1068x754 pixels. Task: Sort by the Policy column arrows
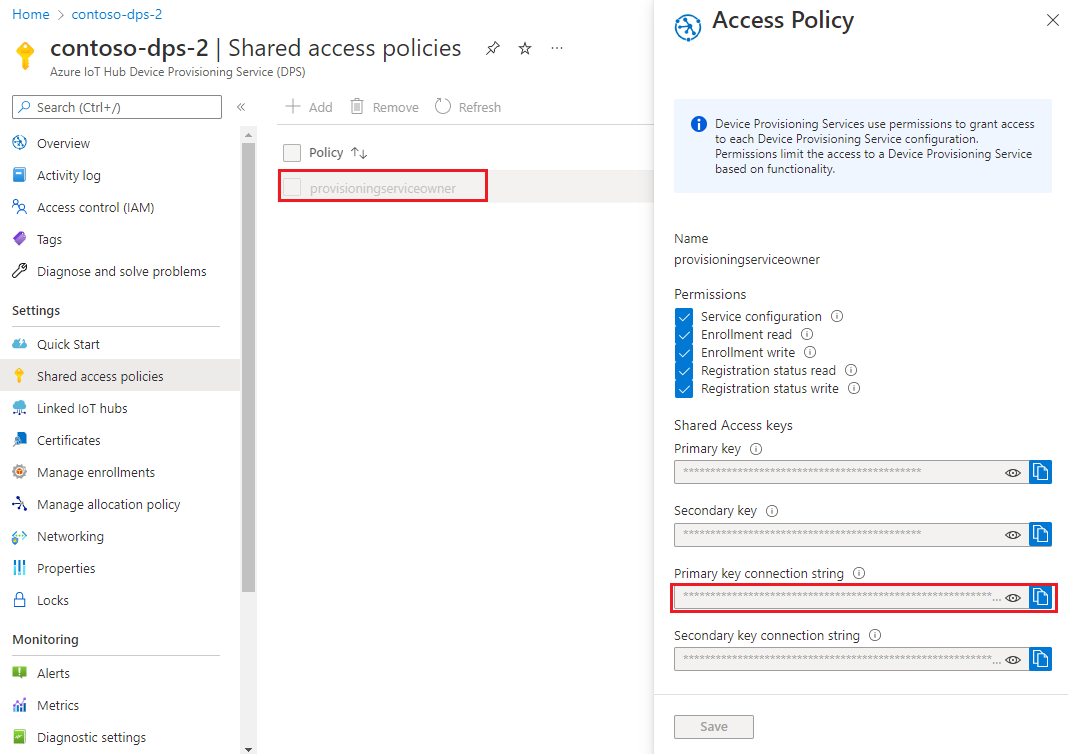point(359,153)
